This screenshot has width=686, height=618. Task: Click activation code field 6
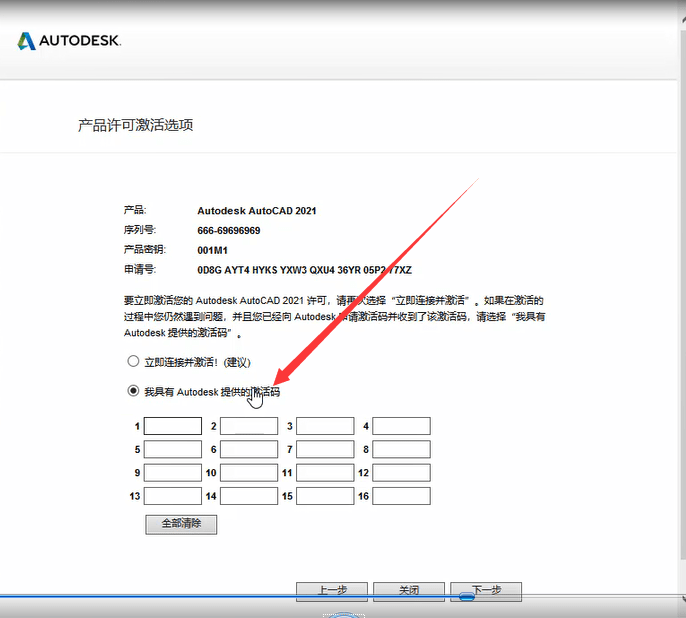[x=249, y=449]
